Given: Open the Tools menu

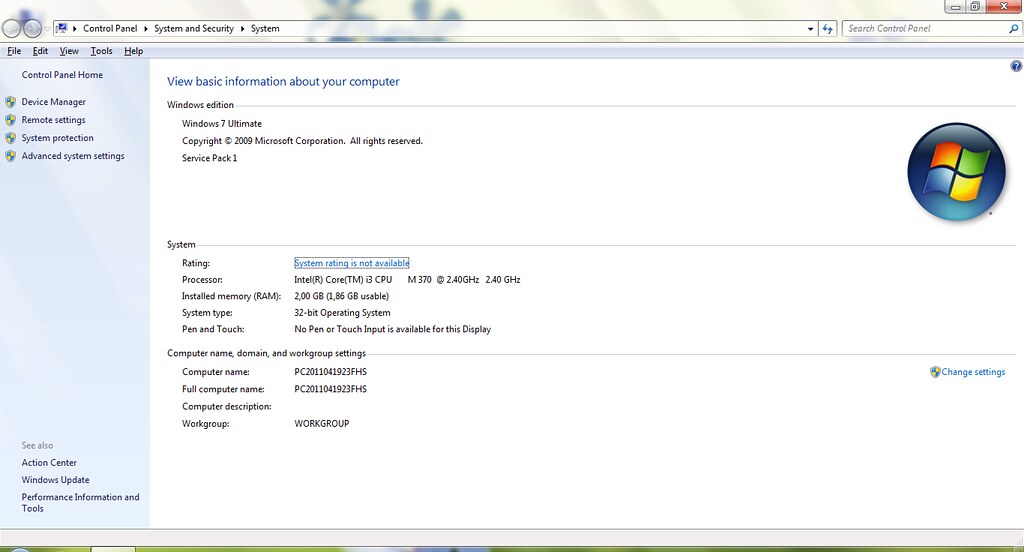Looking at the screenshot, I should pos(101,51).
